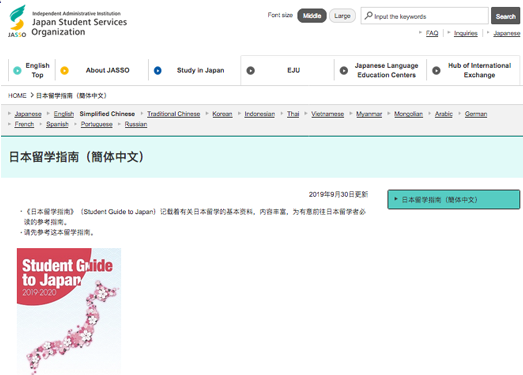The height and width of the screenshot is (375, 523).
Task: Click the magnifier icon in search box
Action: (x=368, y=16)
